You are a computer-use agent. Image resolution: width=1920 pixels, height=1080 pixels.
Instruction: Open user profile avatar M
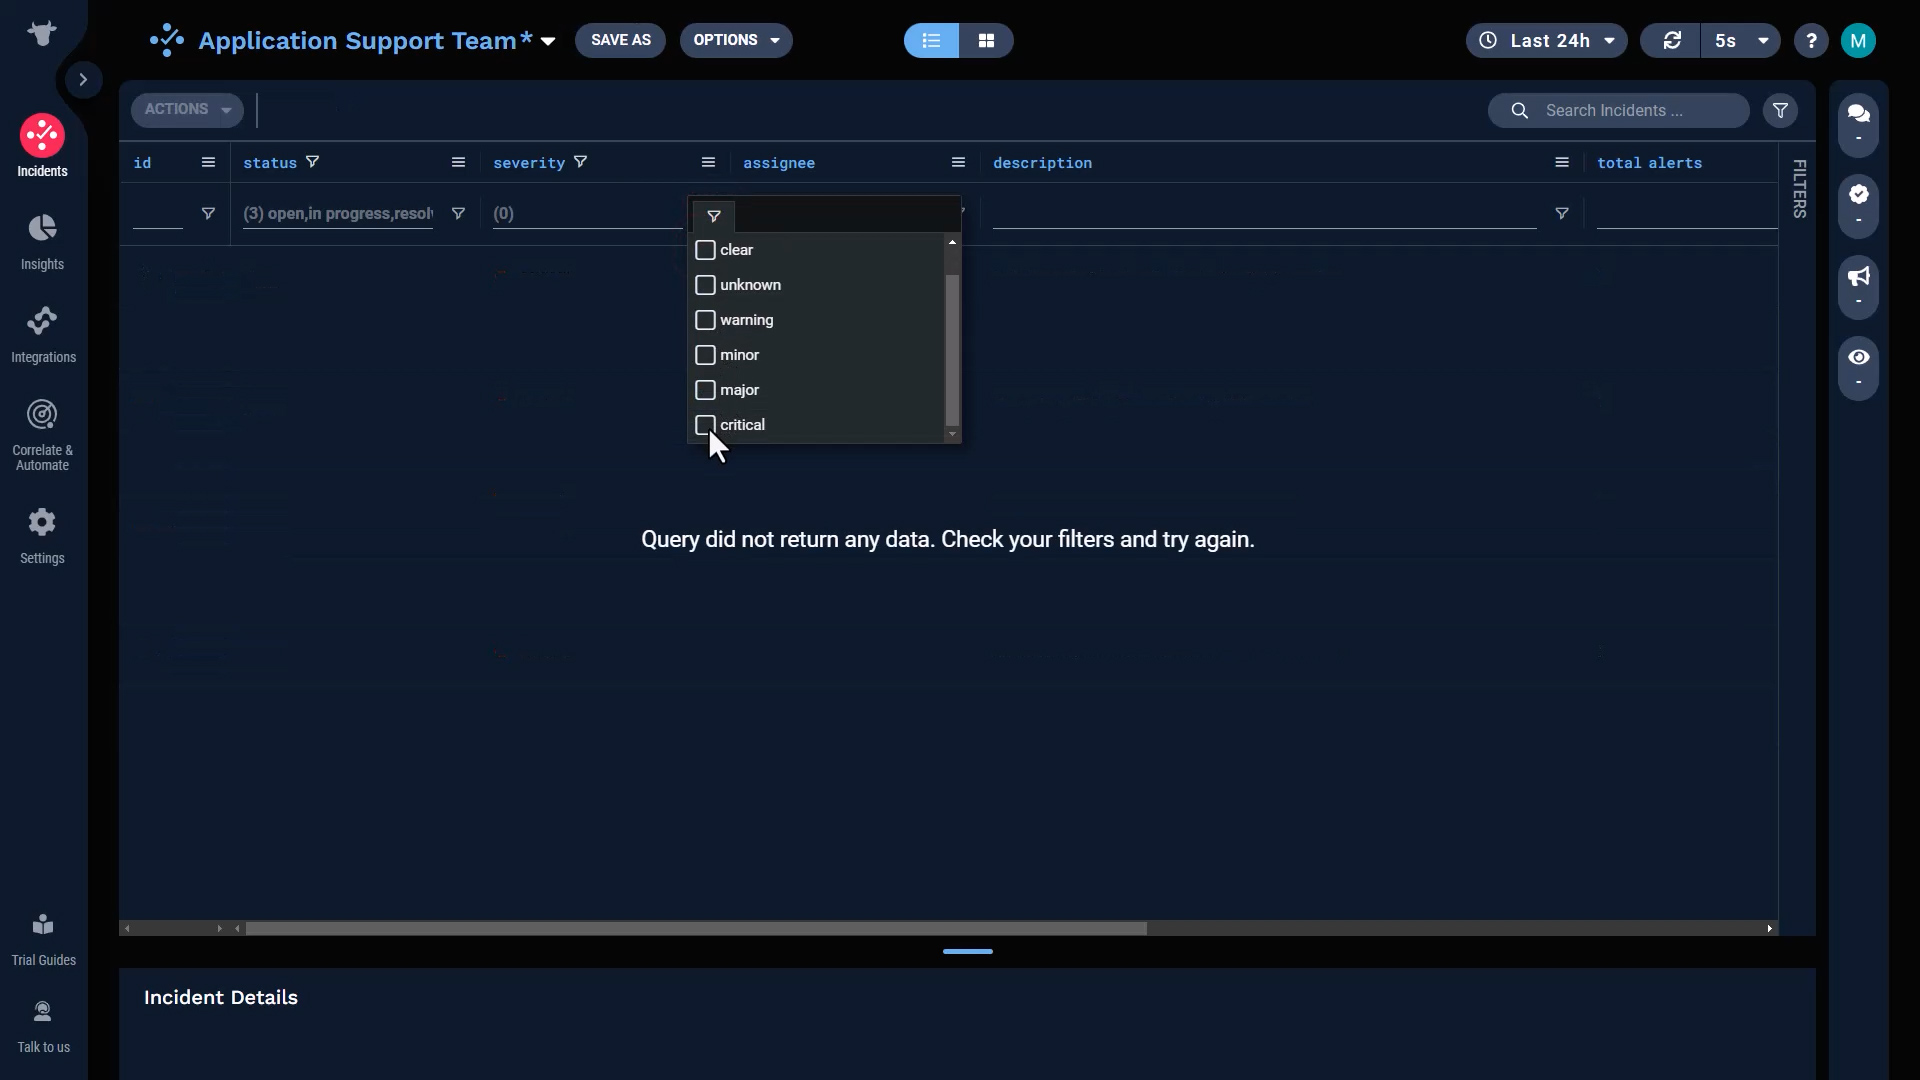[x=1858, y=40]
